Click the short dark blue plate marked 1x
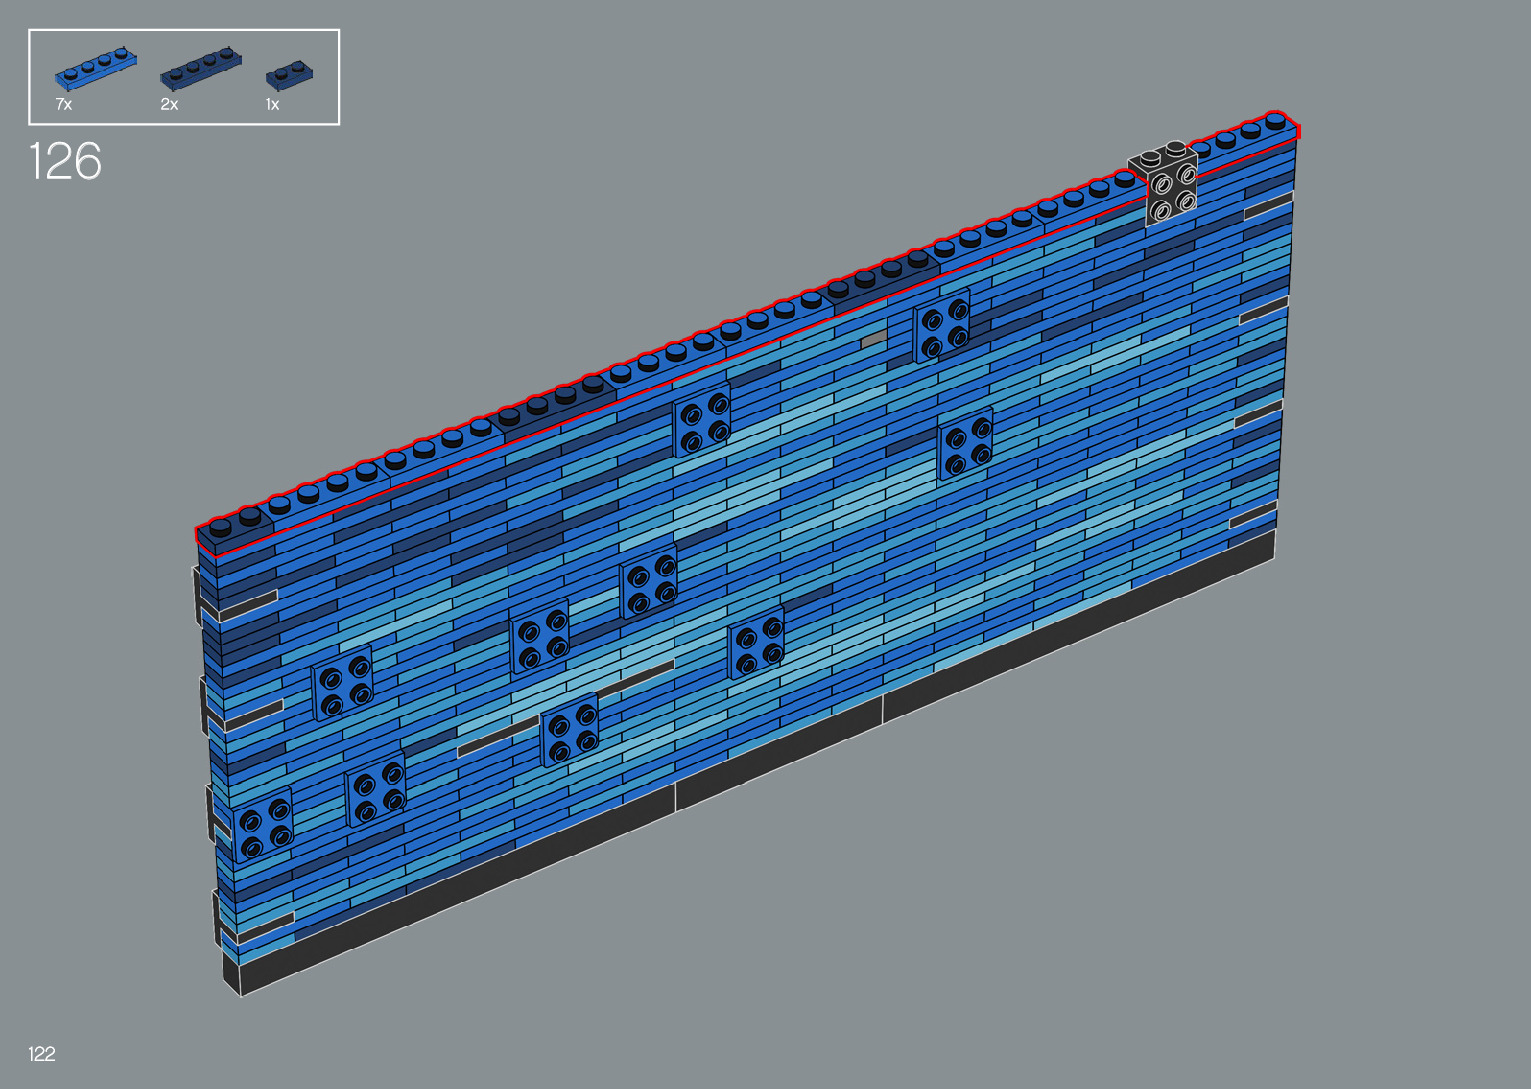Image resolution: width=1531 pixels, height=1089 pixels. (x=289, y=76)
